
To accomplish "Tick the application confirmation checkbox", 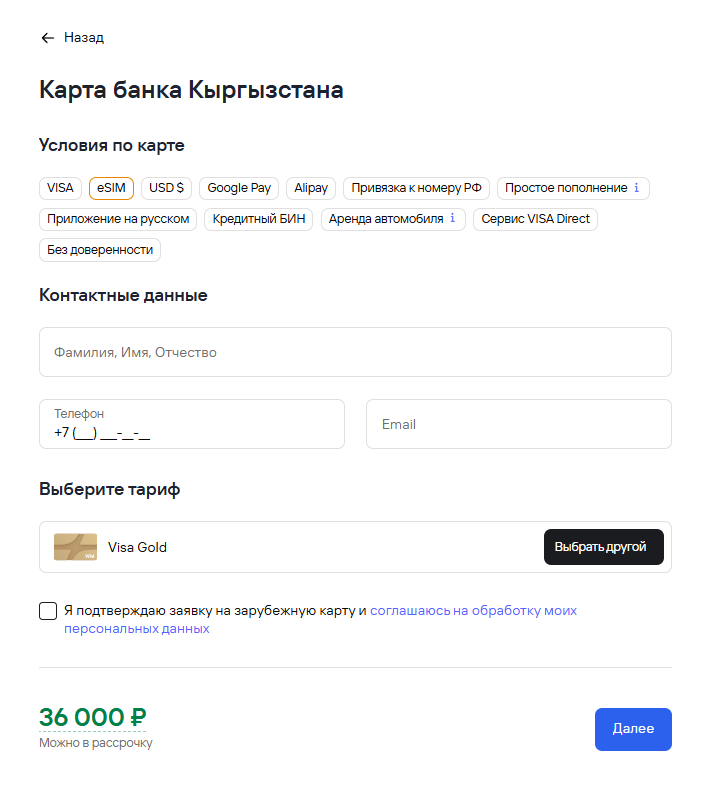I will click(48, 611).
